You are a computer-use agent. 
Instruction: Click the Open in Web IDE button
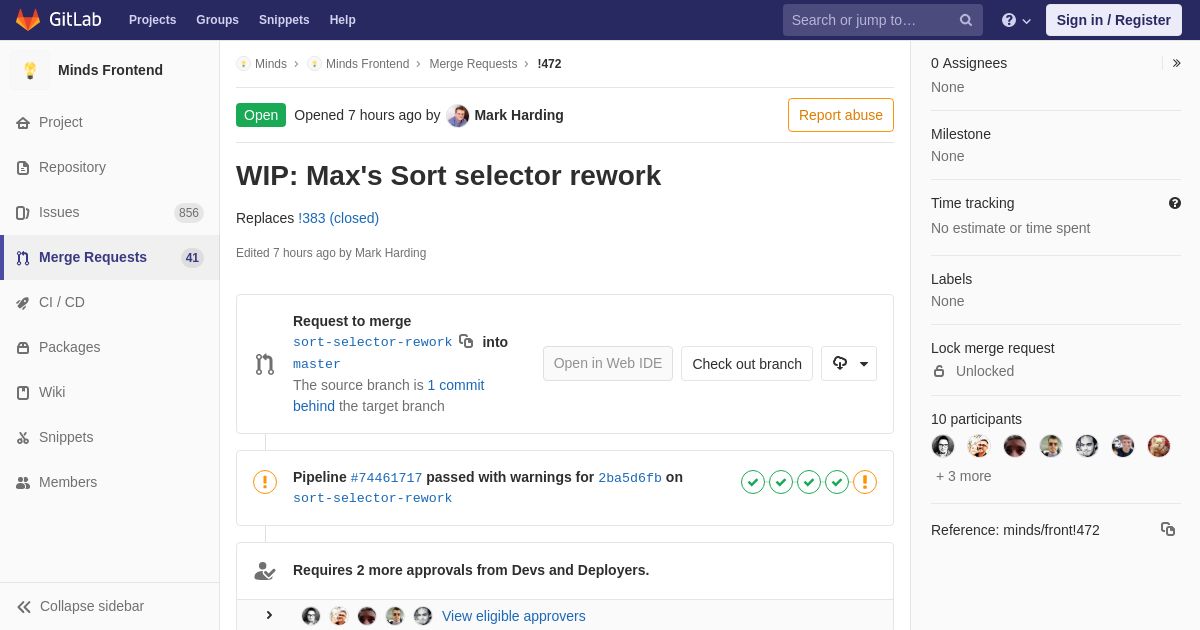[608, 364]
